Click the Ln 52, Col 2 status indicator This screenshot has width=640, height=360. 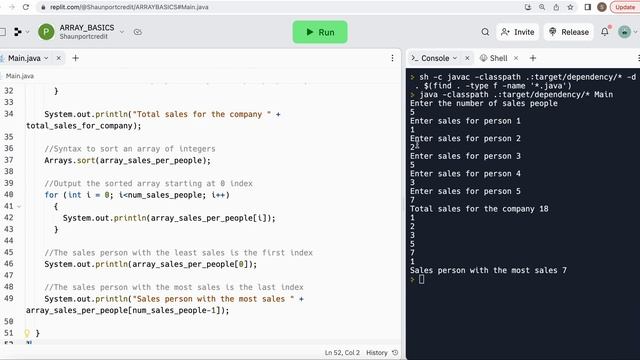click(x=342, y=353)
